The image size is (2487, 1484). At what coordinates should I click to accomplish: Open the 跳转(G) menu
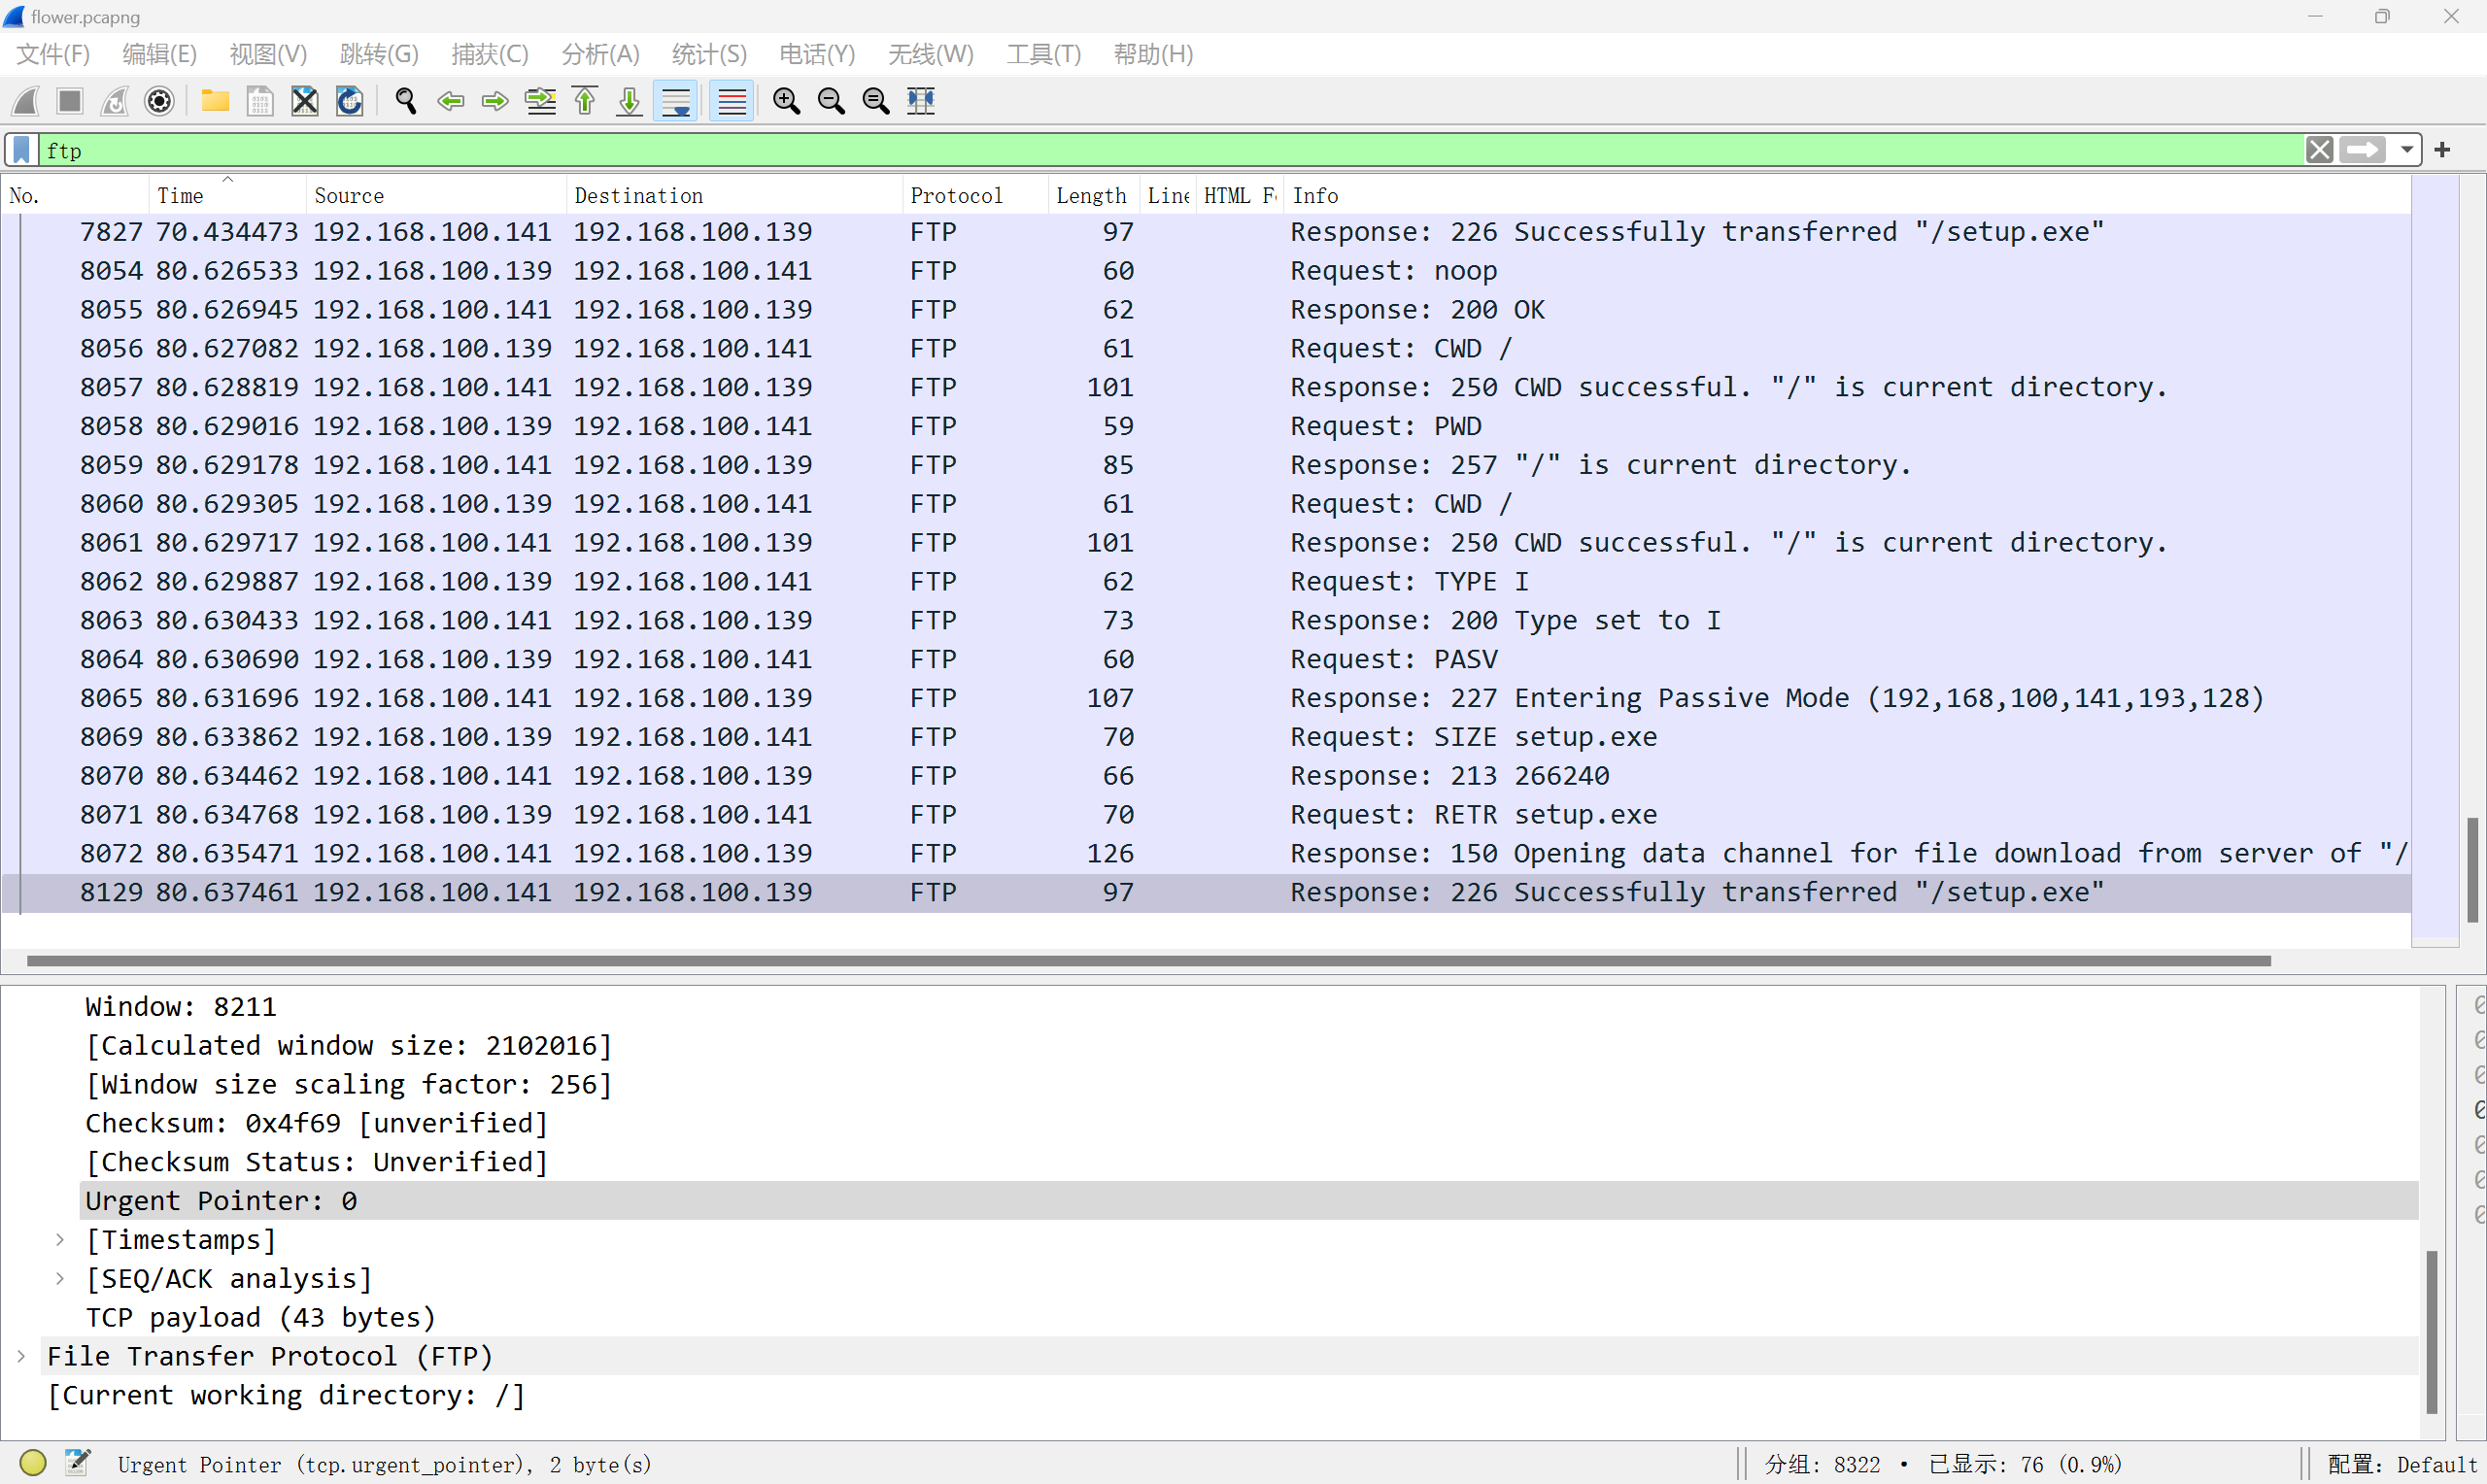click(379, 54)
